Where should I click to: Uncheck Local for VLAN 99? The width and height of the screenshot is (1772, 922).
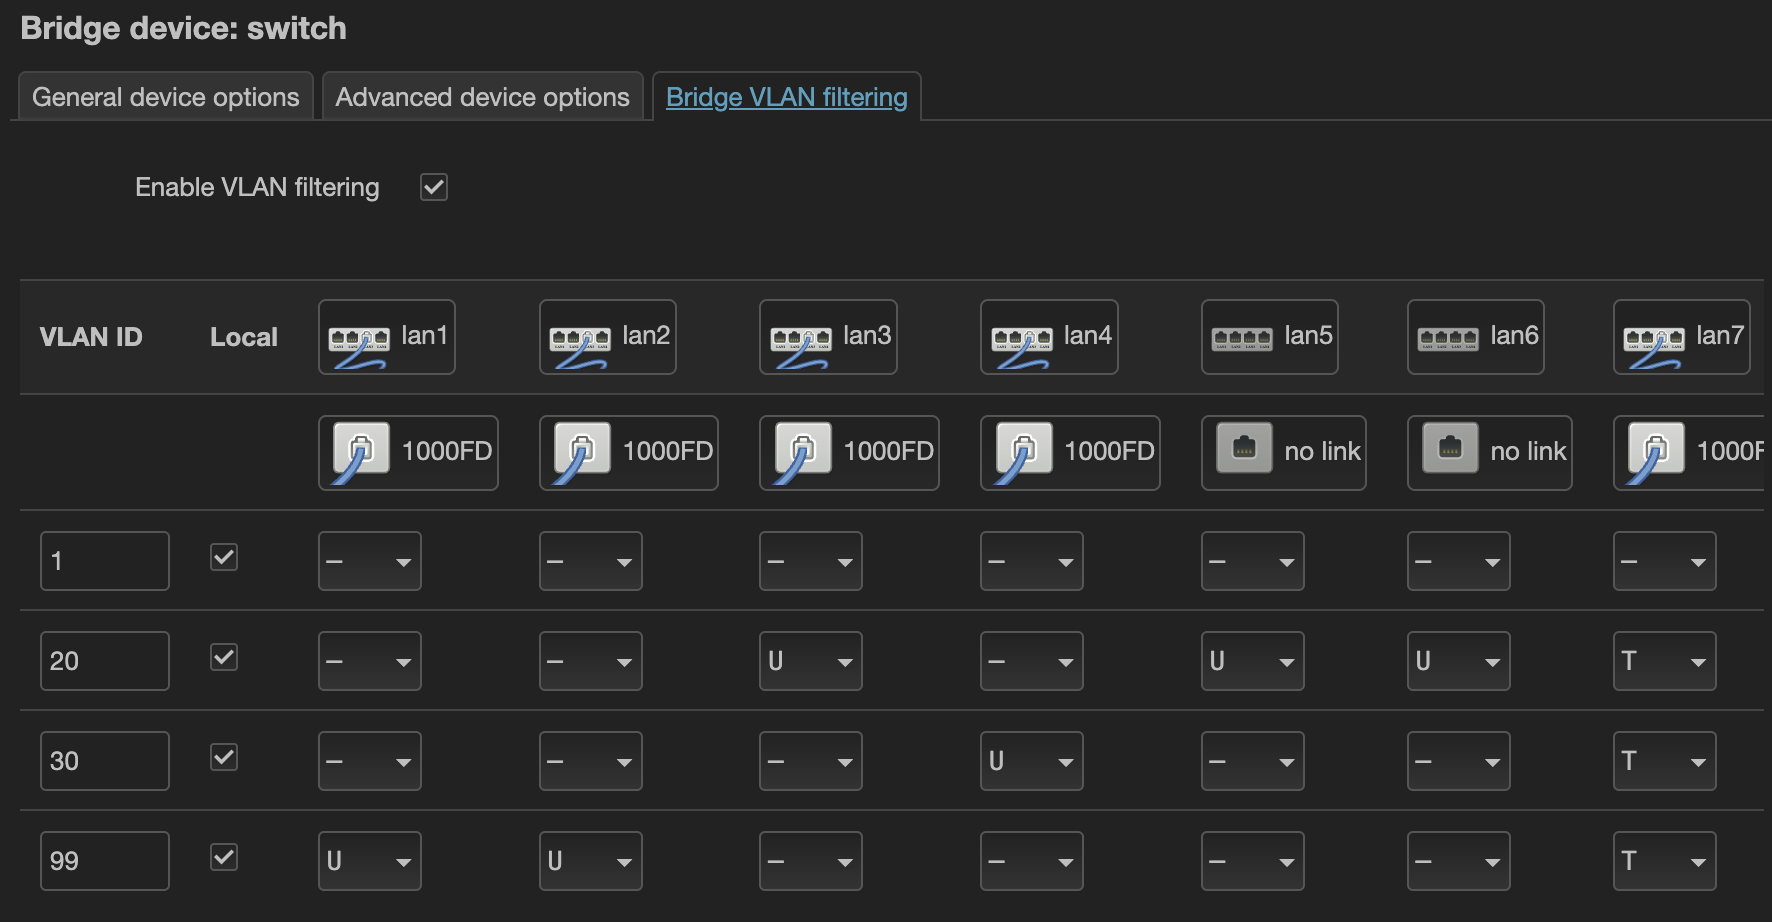coord(224,857)
